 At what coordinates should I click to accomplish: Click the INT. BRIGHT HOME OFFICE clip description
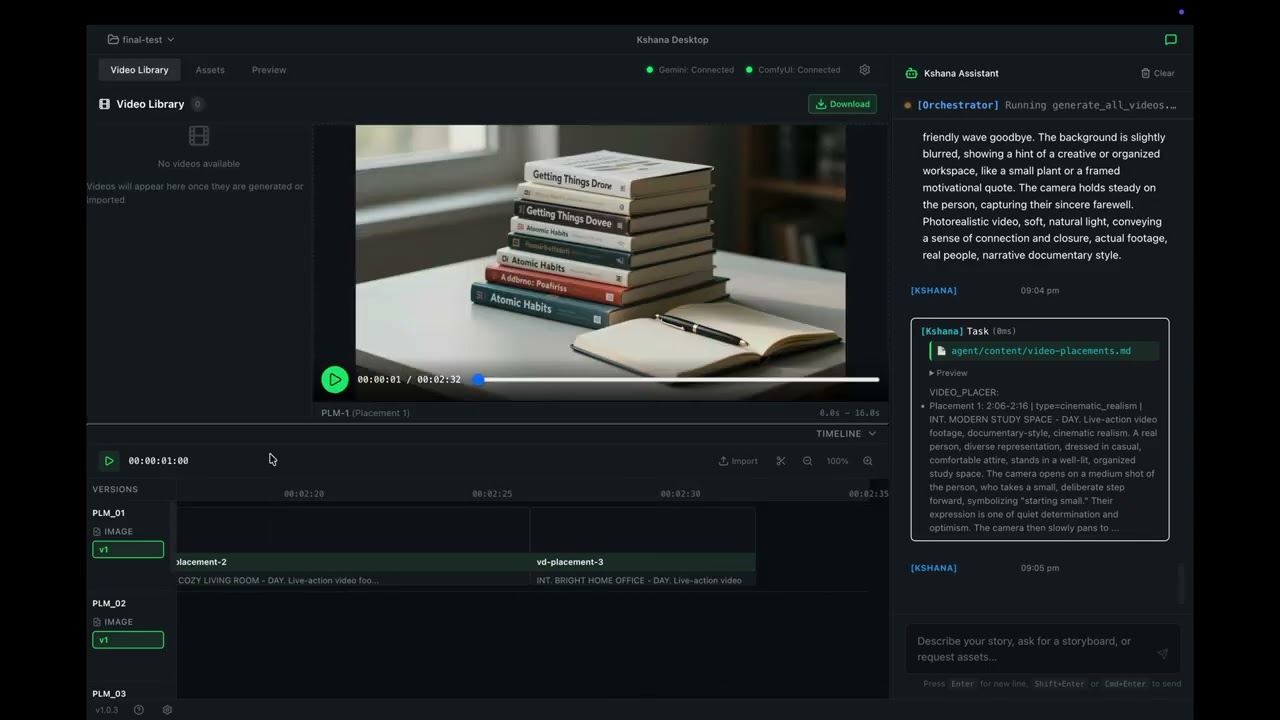639,581
